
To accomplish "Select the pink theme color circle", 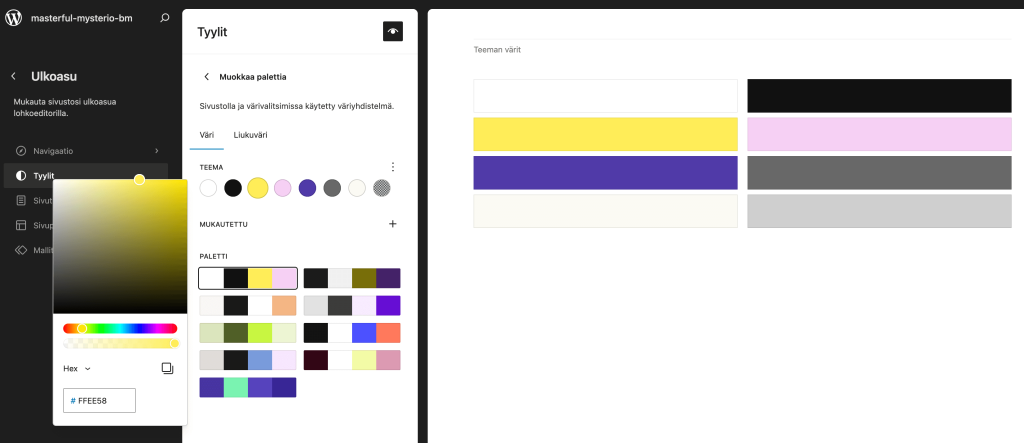I will pos(283,188).
